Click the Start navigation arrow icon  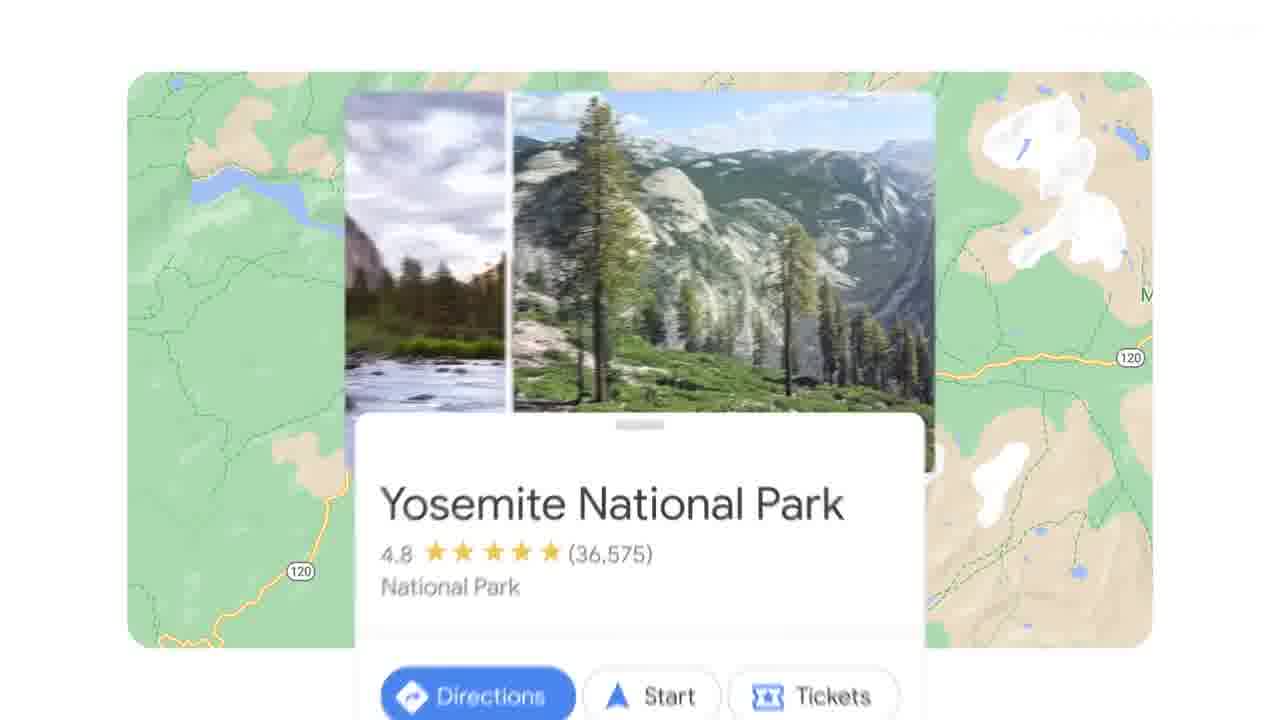coord(618,696)
